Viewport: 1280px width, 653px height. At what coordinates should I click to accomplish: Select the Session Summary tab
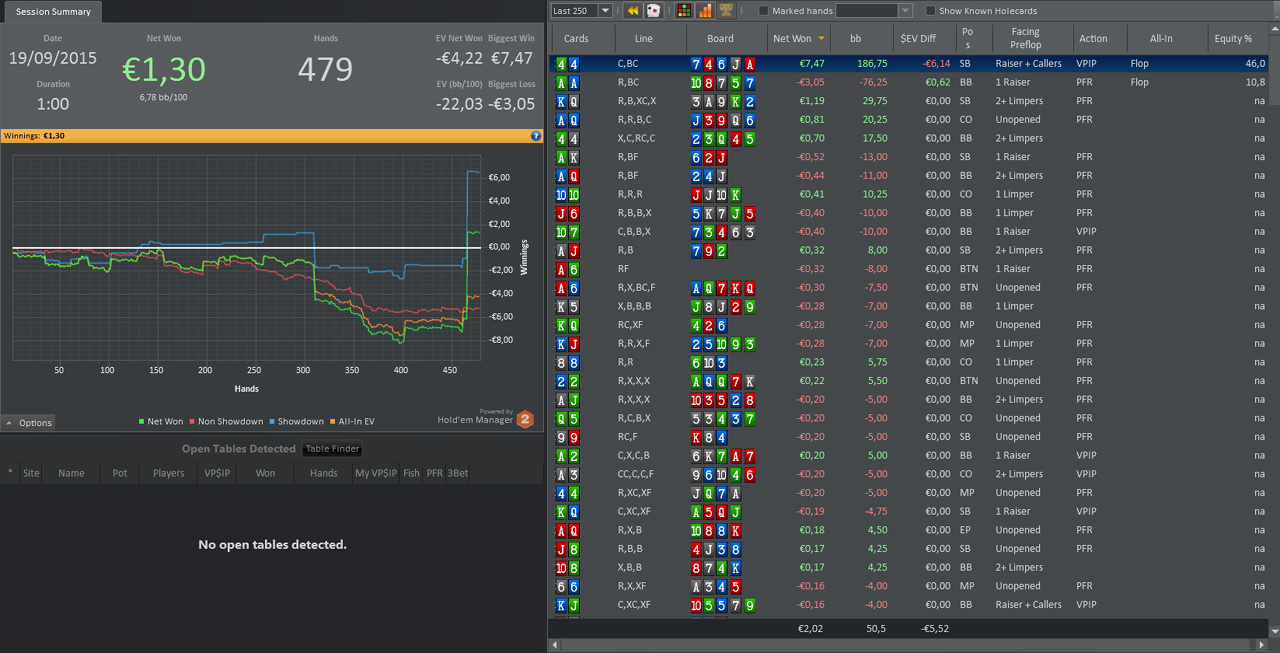pos(53,12)
